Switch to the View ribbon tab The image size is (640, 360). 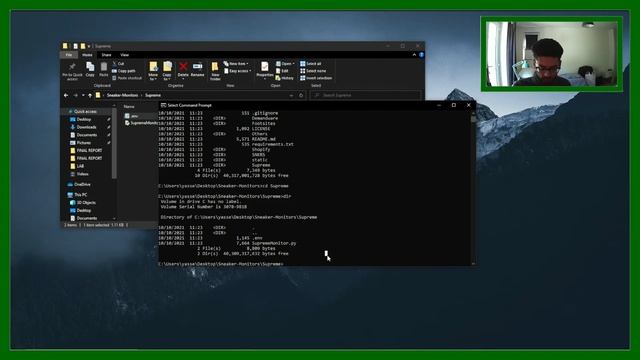coord(124,55)
